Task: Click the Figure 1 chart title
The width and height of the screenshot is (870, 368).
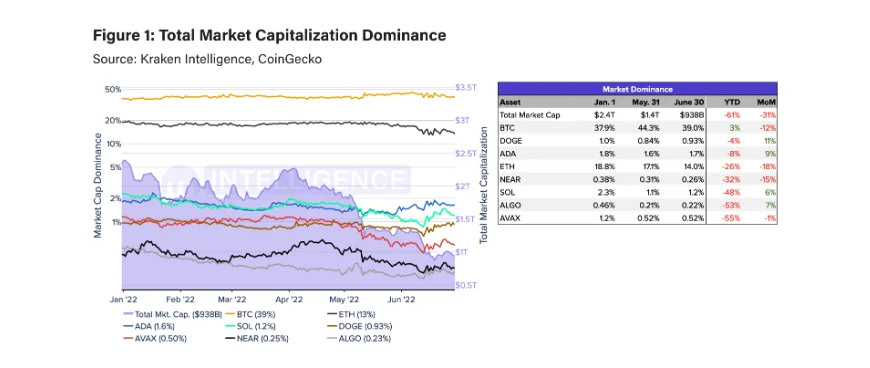Action: coord(270,36)
